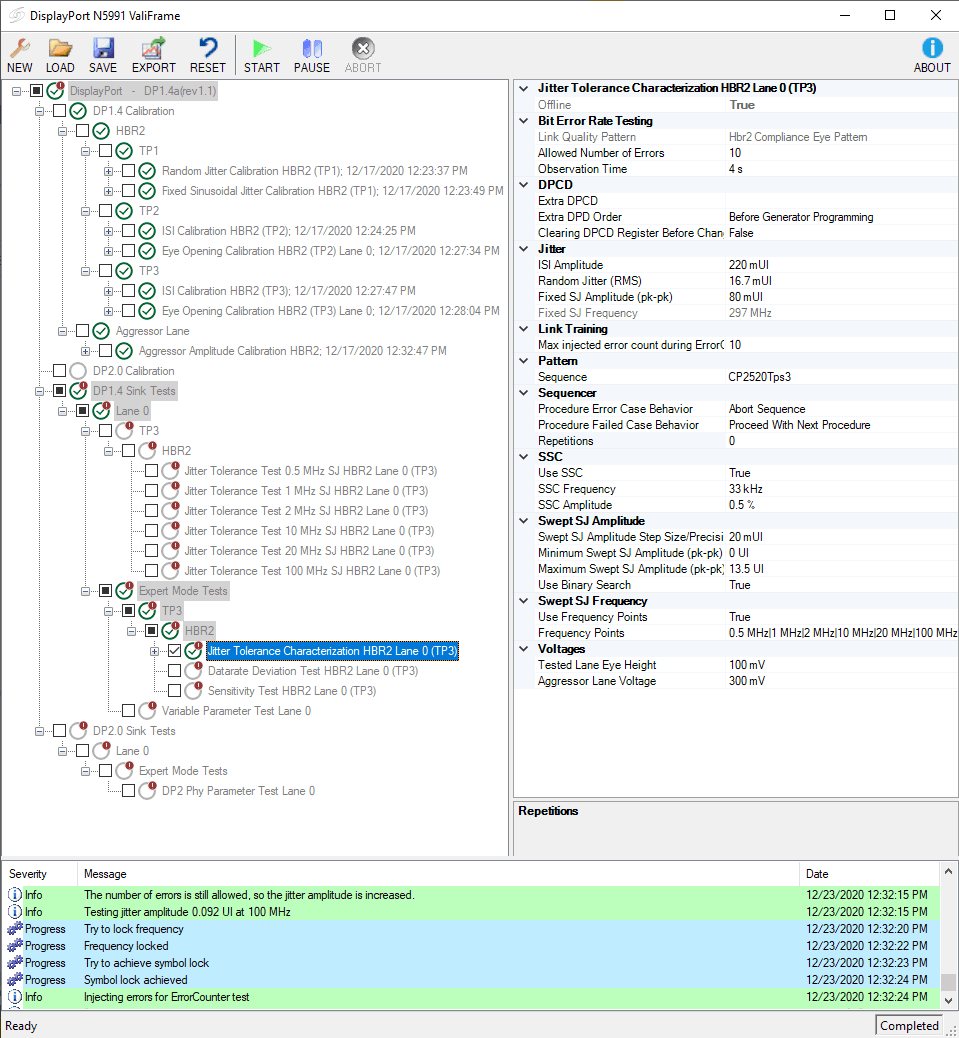Click the NEW wrench icon in toolbar
Image resolution: width=959 pixels, height=1038 pixels.
pos(19,48)
